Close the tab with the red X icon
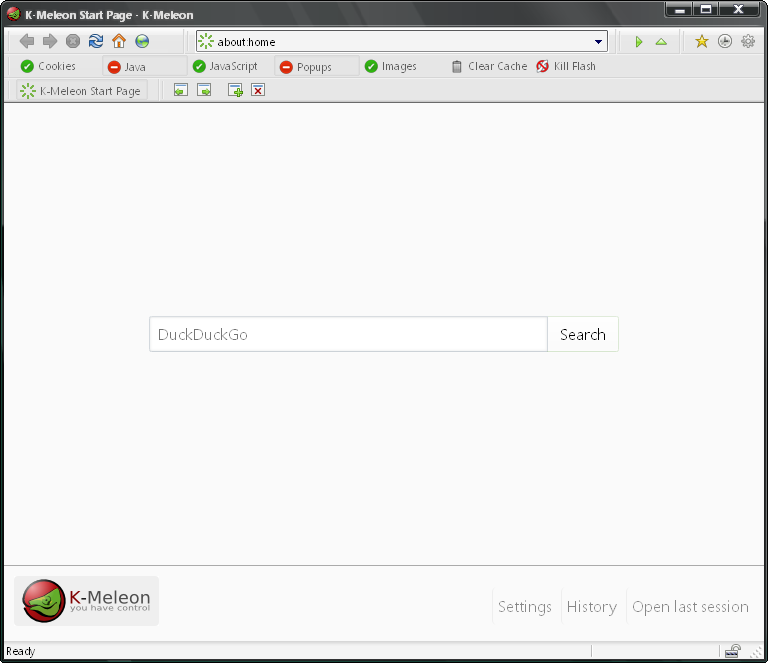This screenshot has height=663, width=768. [x=258, y=90]
